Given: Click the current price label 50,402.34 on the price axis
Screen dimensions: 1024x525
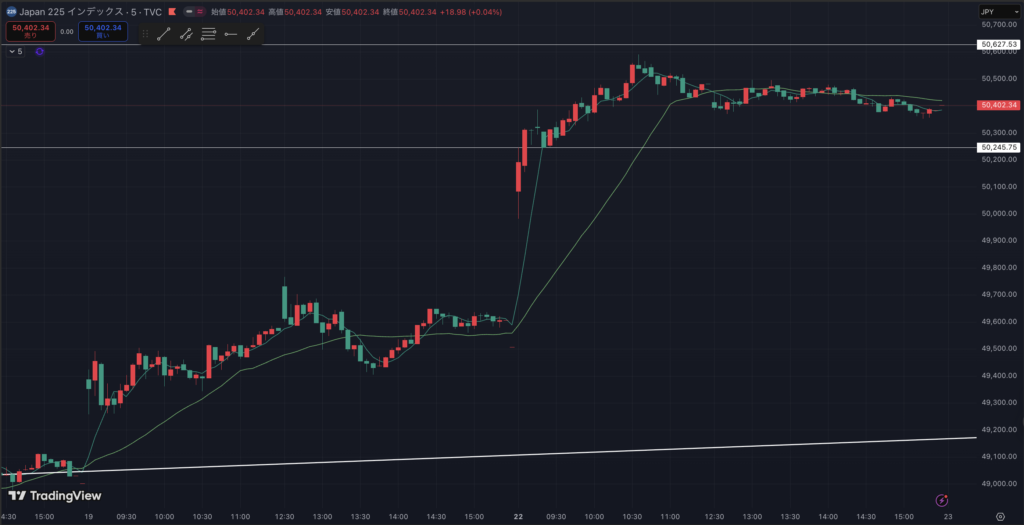Looking at the screenshot, I should 999,105.
